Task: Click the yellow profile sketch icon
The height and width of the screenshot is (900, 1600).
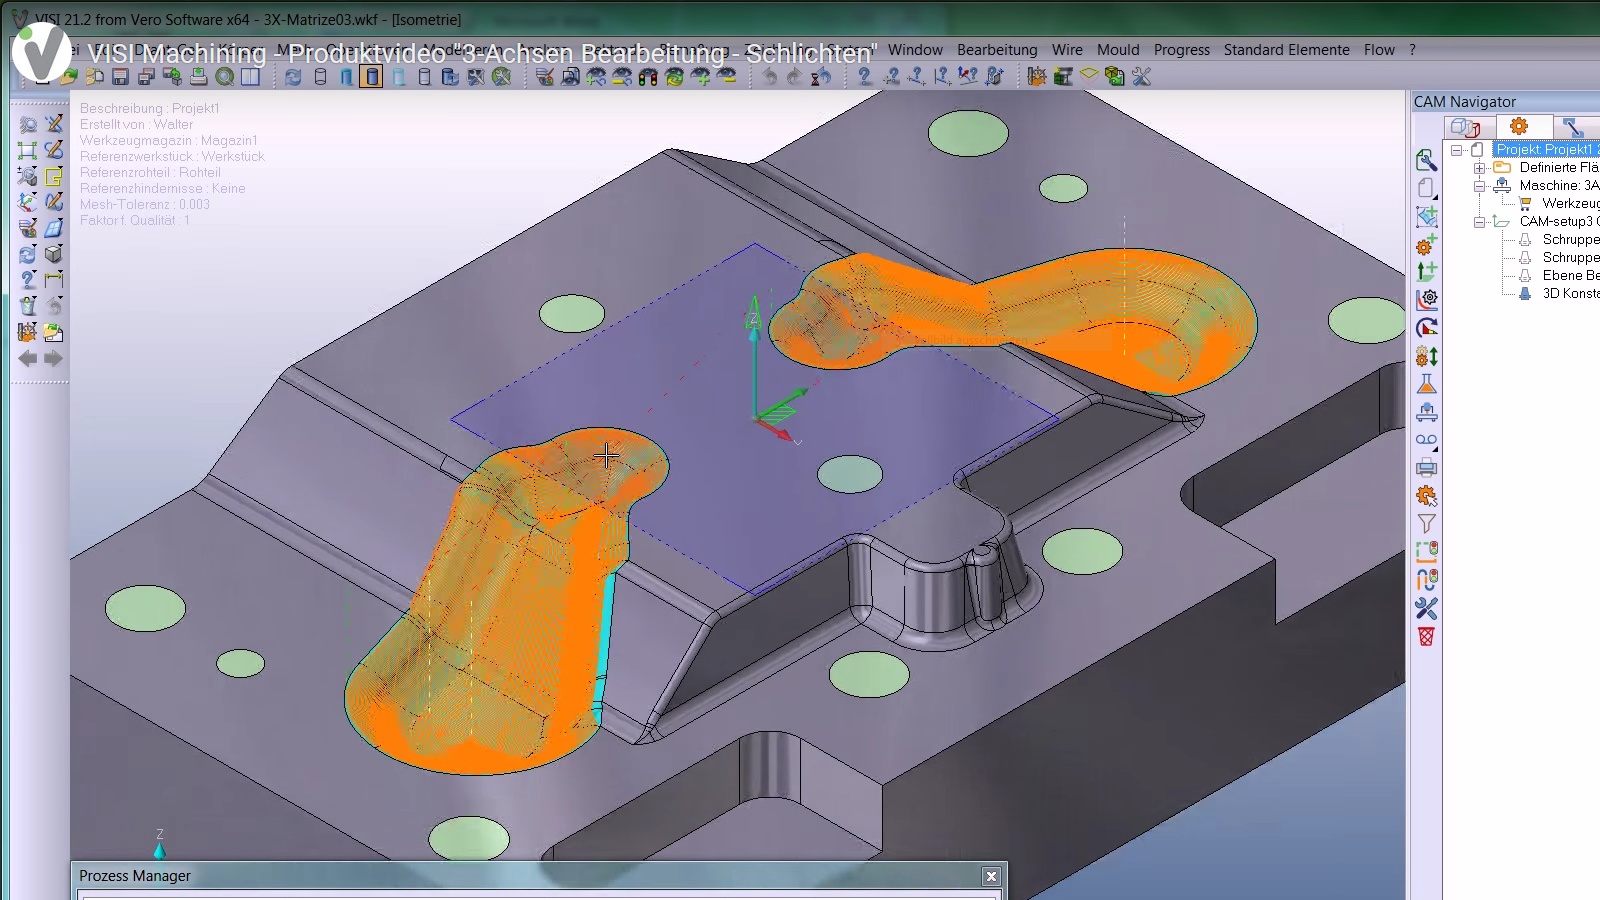Action: (54, 176)
